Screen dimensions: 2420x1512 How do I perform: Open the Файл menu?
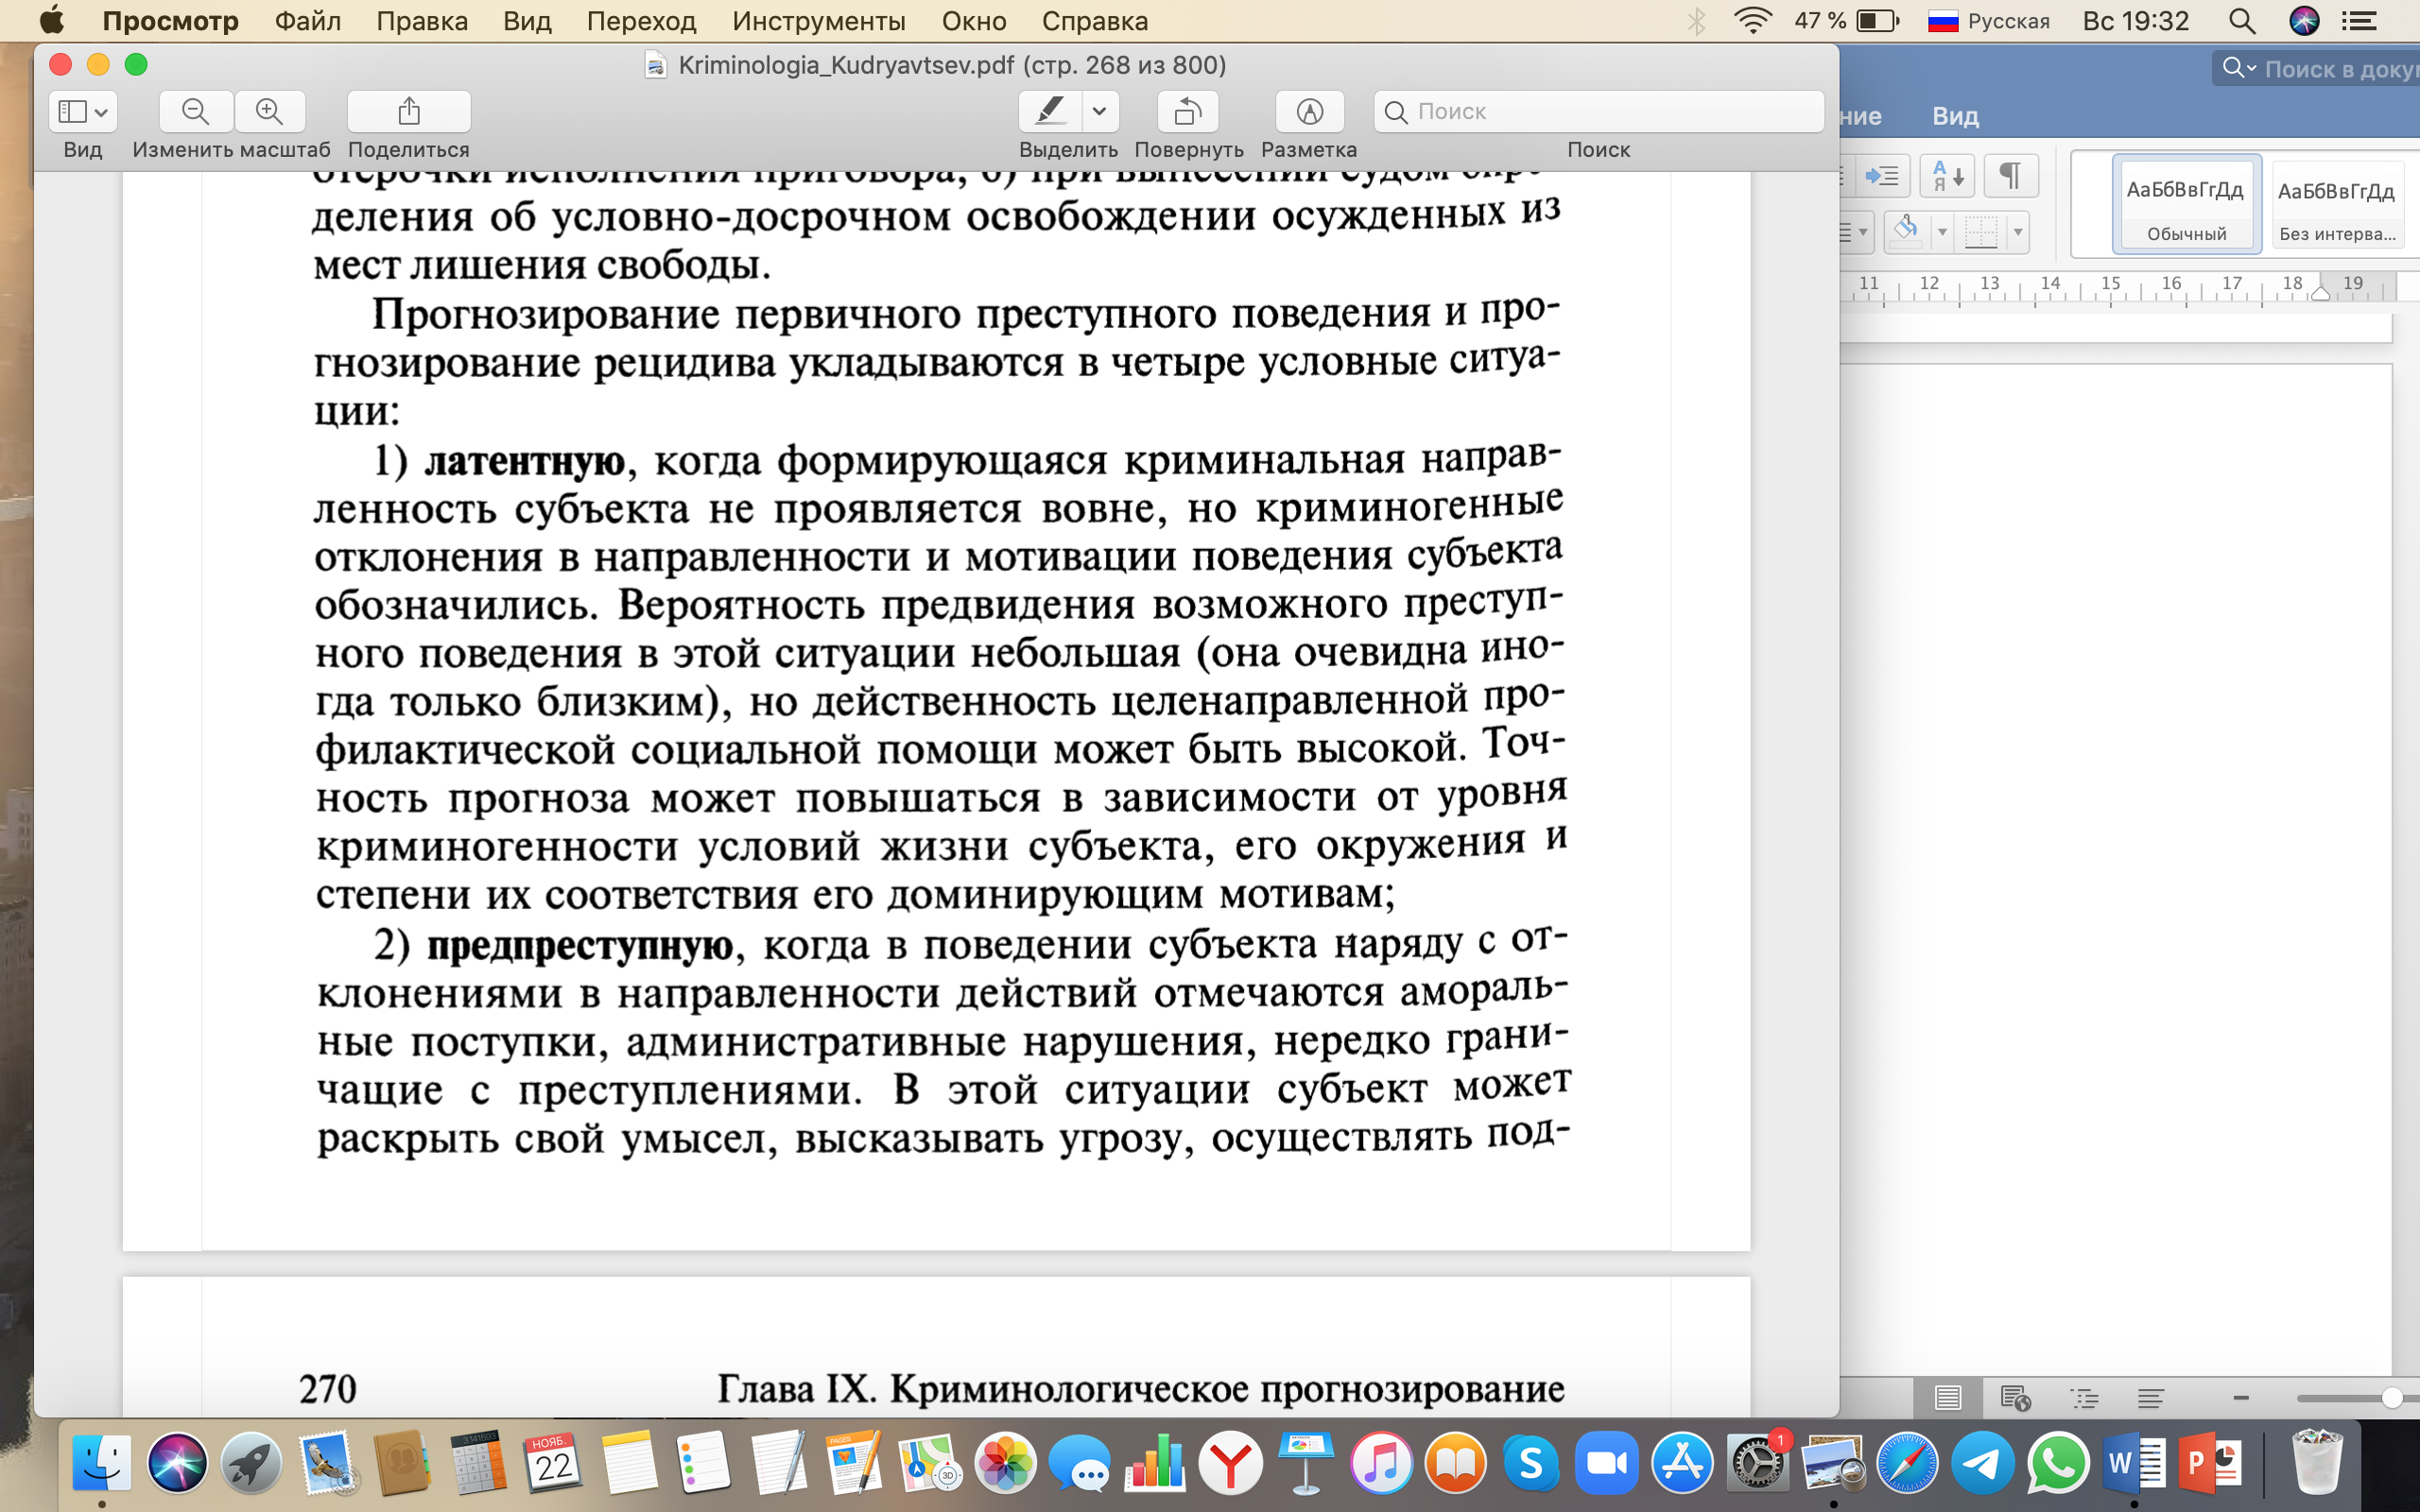click(x=307, y=21)
